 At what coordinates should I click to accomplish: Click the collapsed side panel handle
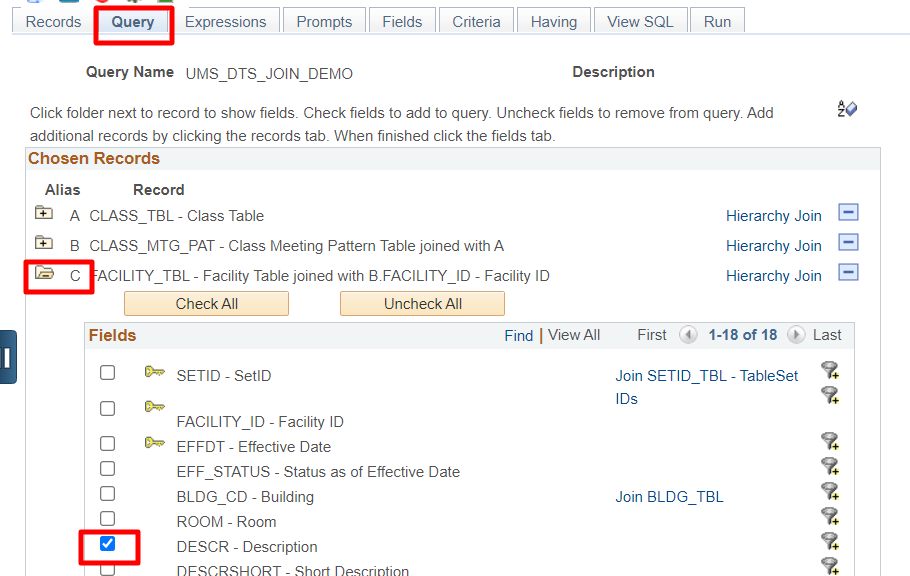click(x=8, y=357)
